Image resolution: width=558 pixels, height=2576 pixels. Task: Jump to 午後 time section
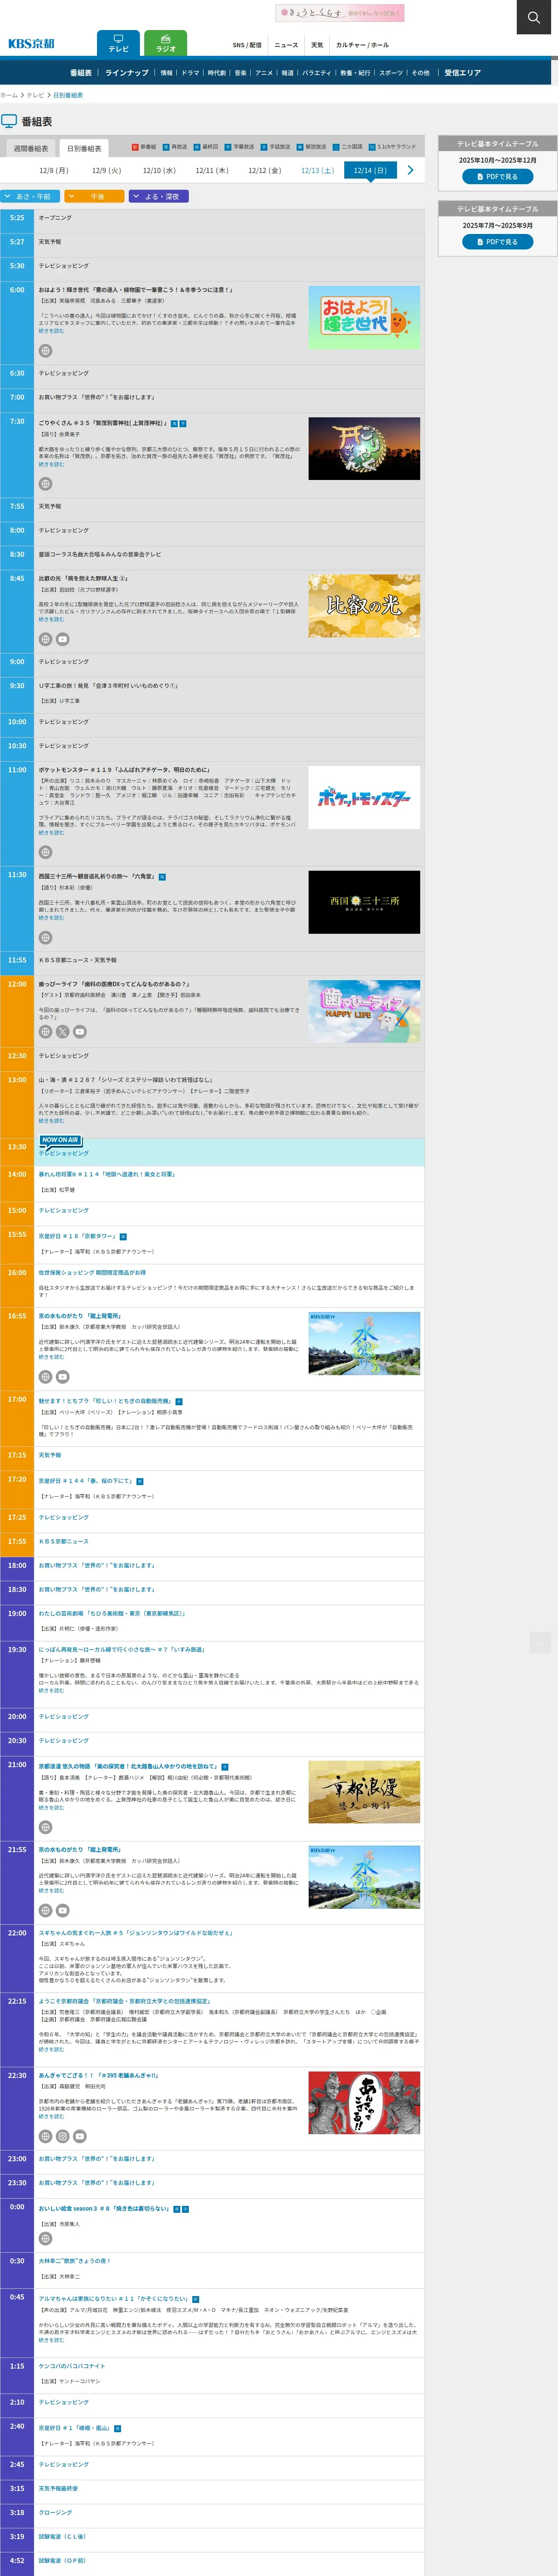[93, 196]
